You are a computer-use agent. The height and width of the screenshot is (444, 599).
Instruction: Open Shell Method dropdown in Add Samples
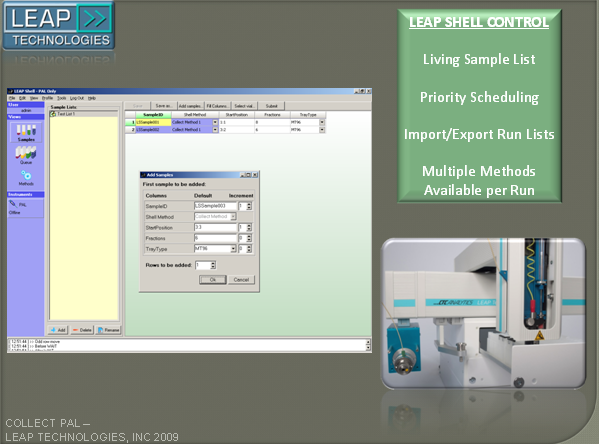pos(233,217)
